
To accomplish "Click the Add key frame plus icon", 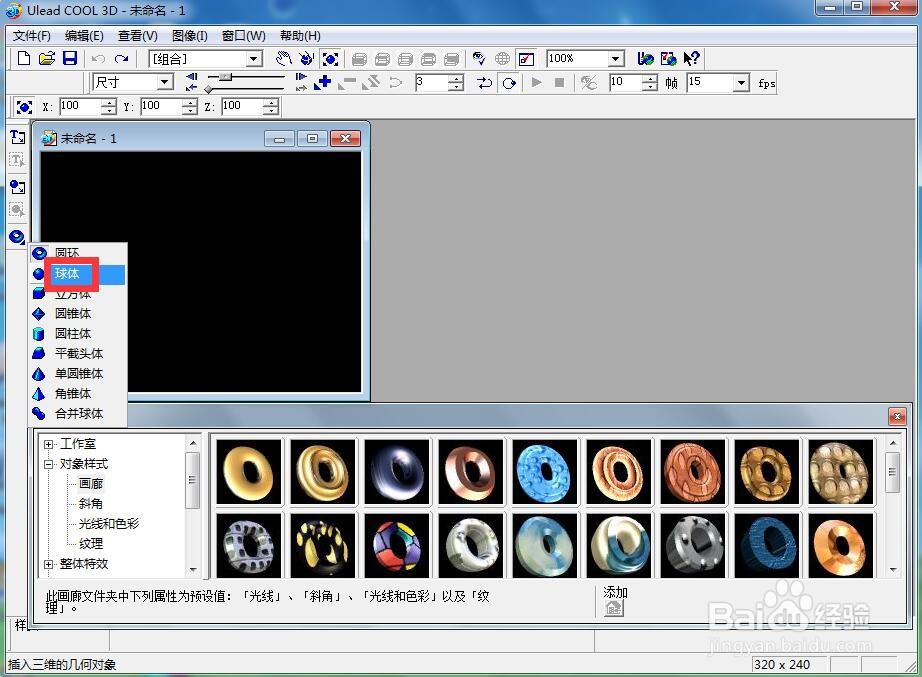I will point(323,83).
